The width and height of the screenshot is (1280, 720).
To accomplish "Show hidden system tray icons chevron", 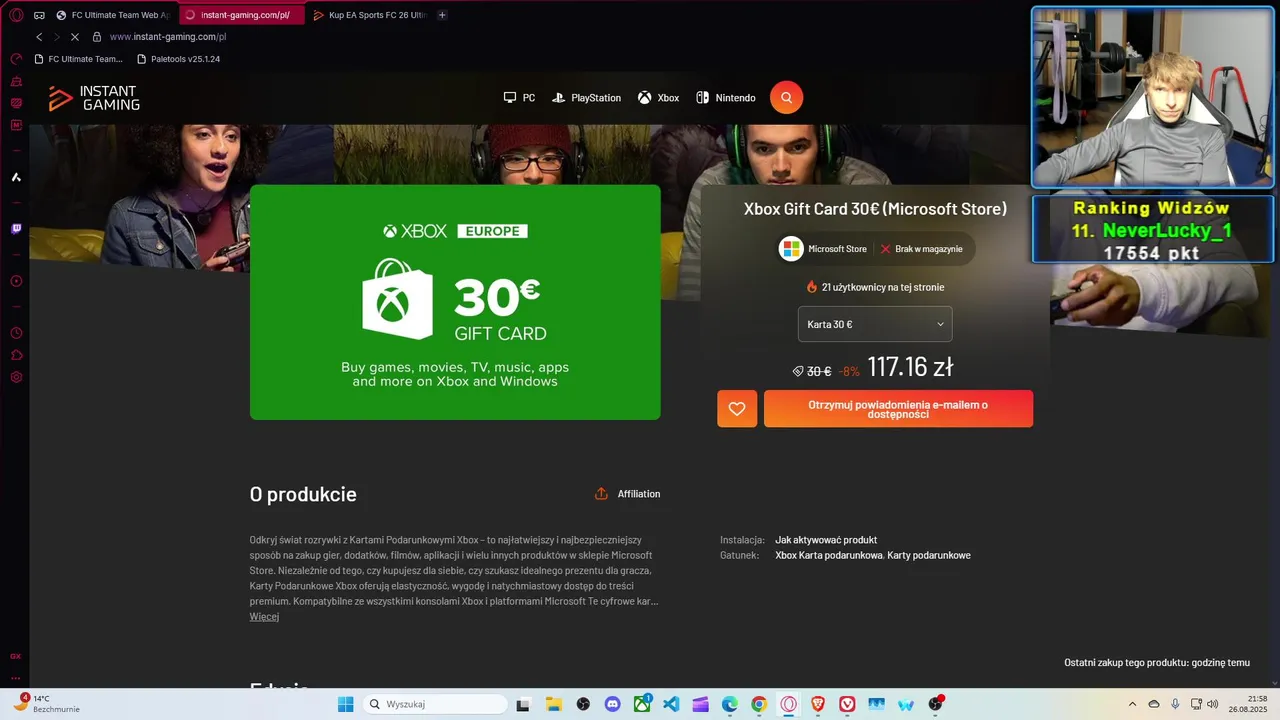I will (x=1132, y=704).
